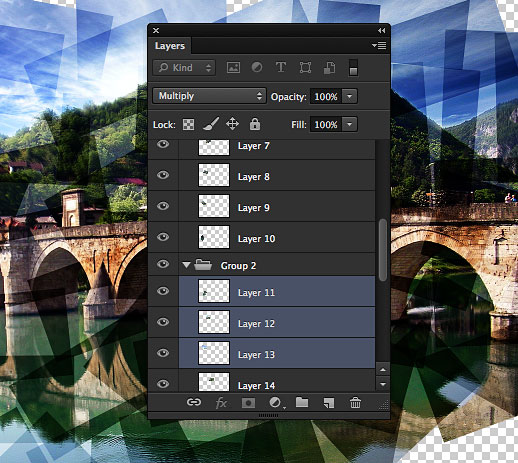Lock transparent pixels icon
Image resolution: width=518 pixels, height=463 pixels.
click(x=188, y=124)
